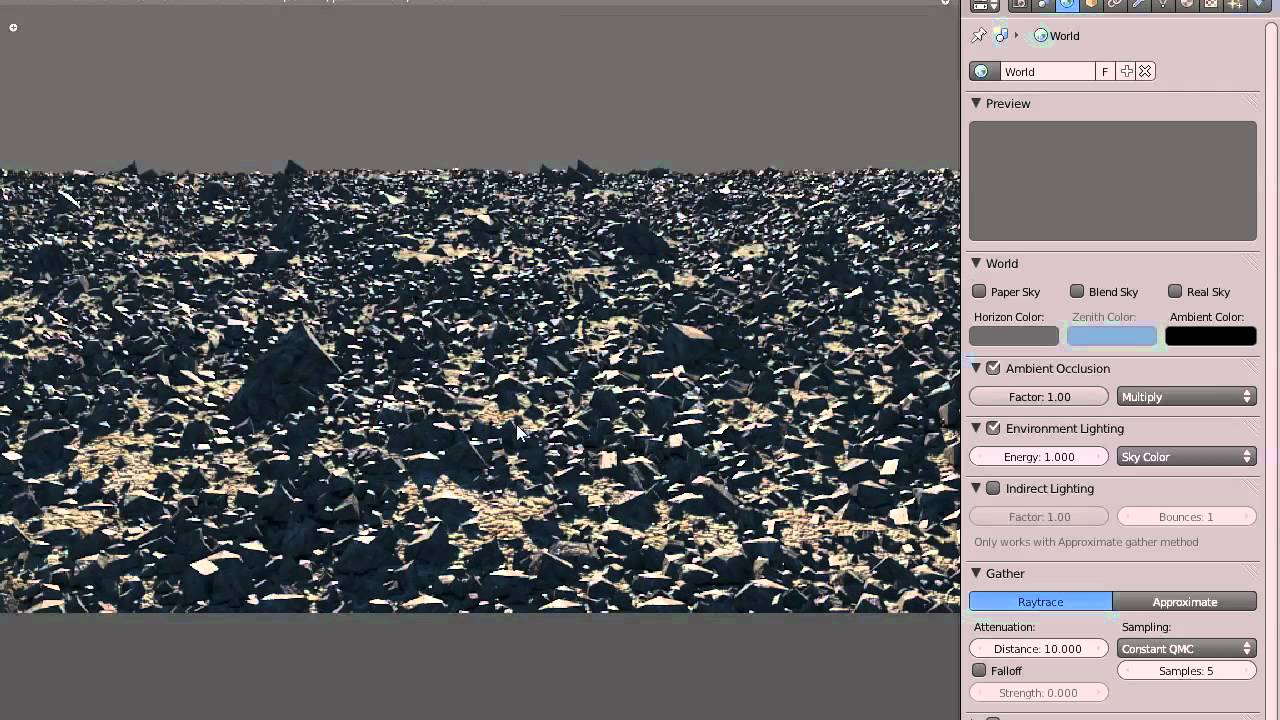Click the Bounces 1 field
This screenshot has height=720, width=1280.
(x=1187, y=517)
